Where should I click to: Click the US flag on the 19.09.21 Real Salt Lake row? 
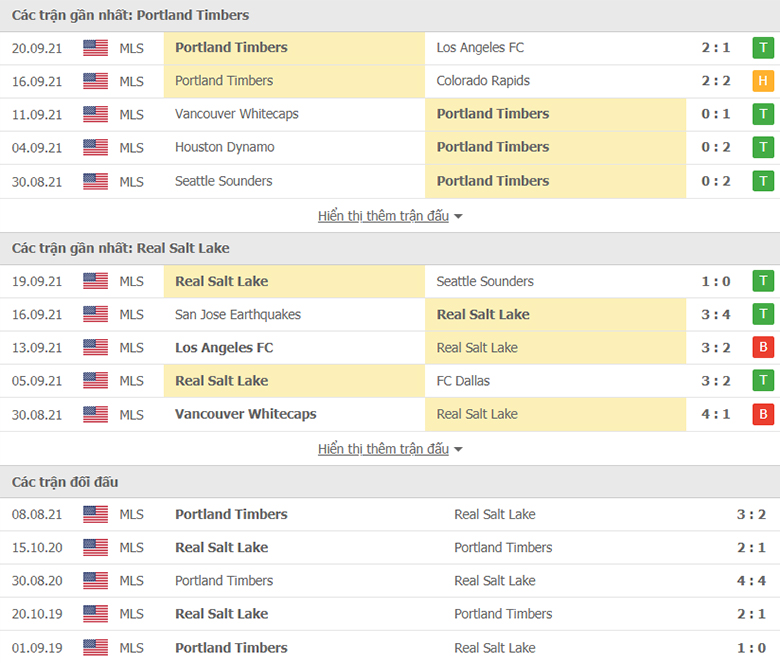pos(96,281)
